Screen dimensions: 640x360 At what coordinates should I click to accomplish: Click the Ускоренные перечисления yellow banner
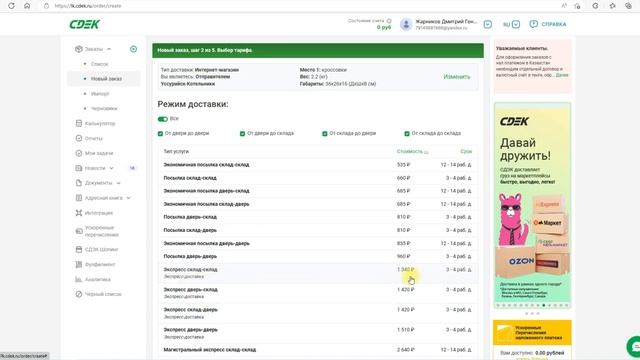coord(532,333)
